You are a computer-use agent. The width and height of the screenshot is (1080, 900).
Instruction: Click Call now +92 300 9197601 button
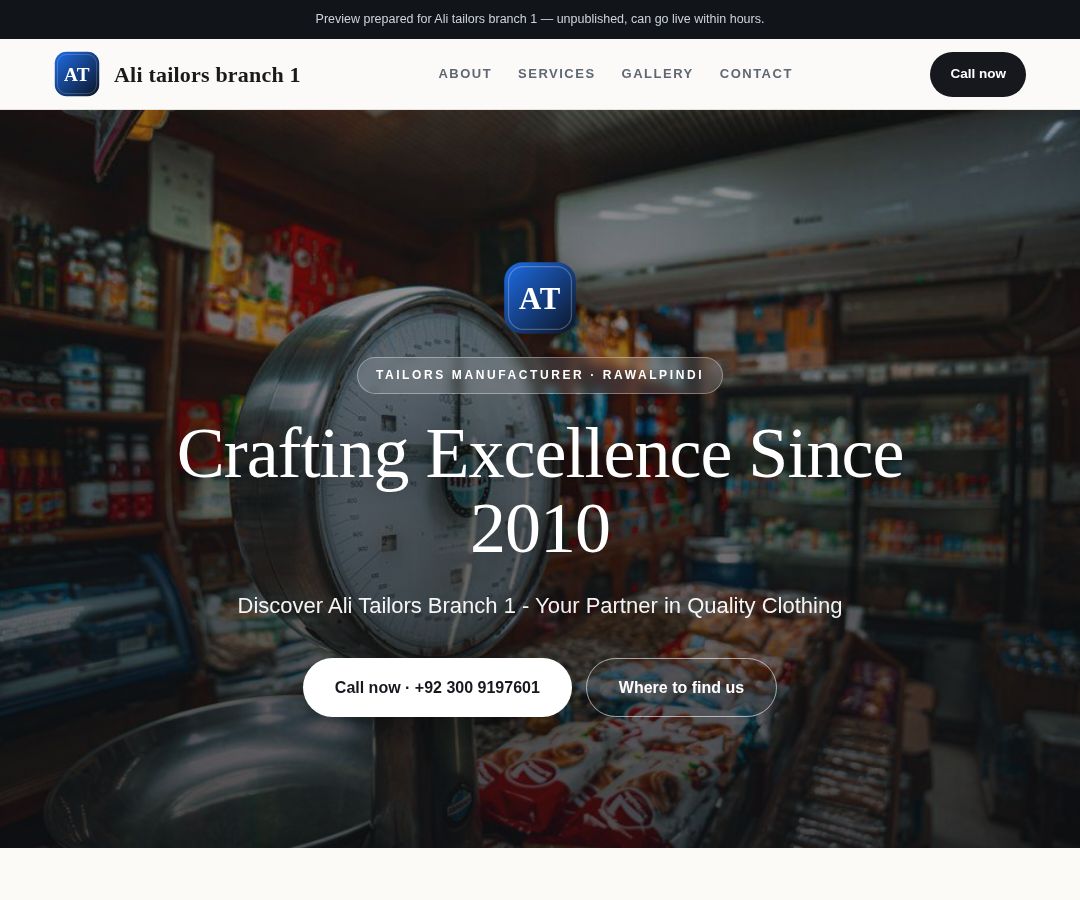pyautogui.click(x=437, y=687)
